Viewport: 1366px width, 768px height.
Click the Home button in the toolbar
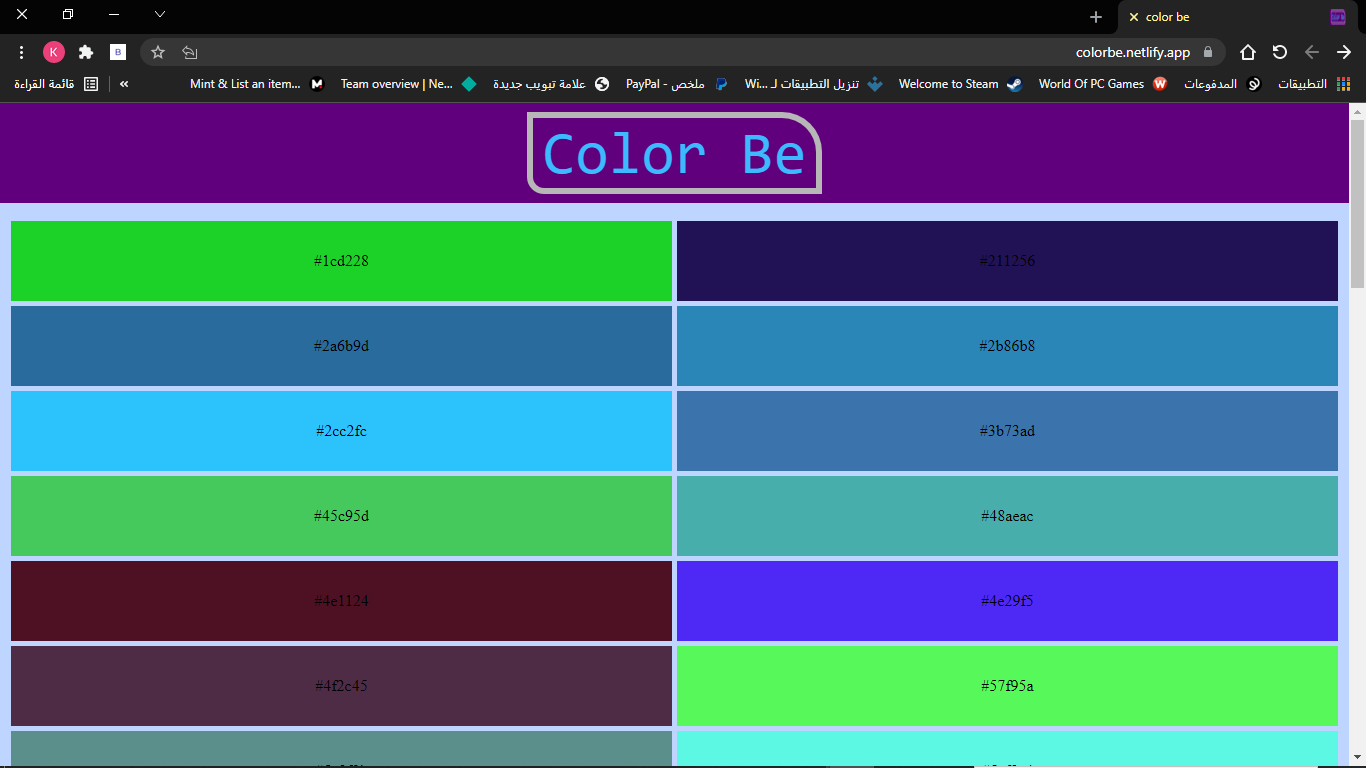[1248, 52]
